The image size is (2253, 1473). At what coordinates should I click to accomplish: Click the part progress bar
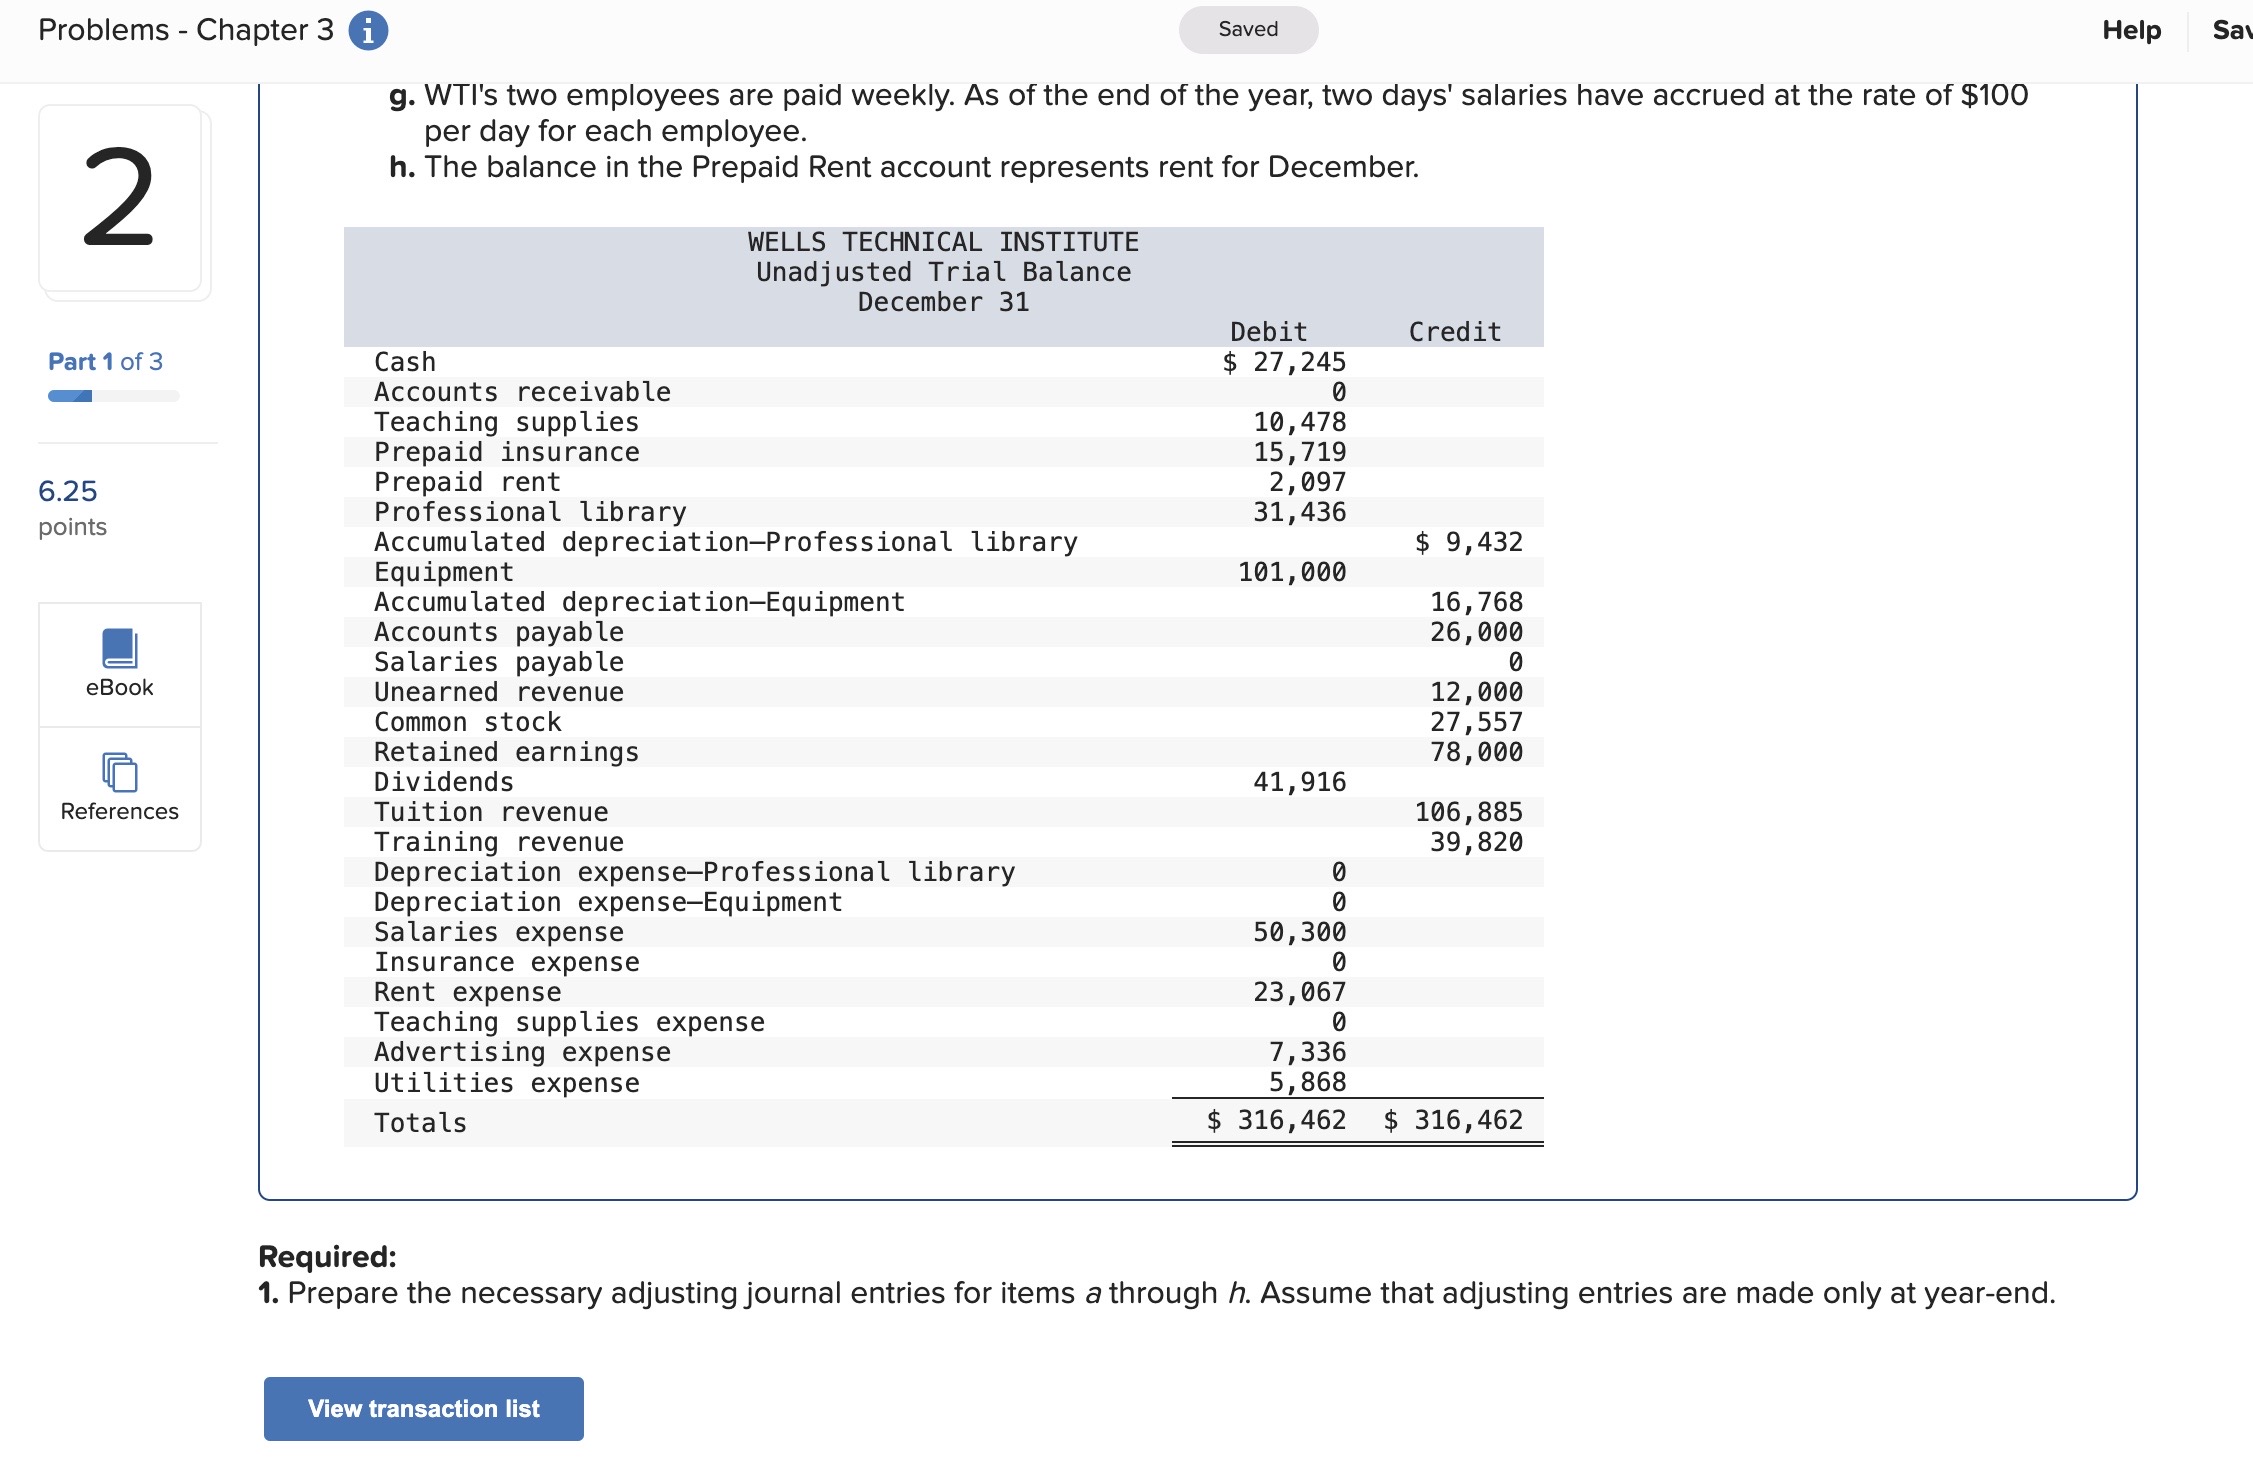tap(113, 396)
